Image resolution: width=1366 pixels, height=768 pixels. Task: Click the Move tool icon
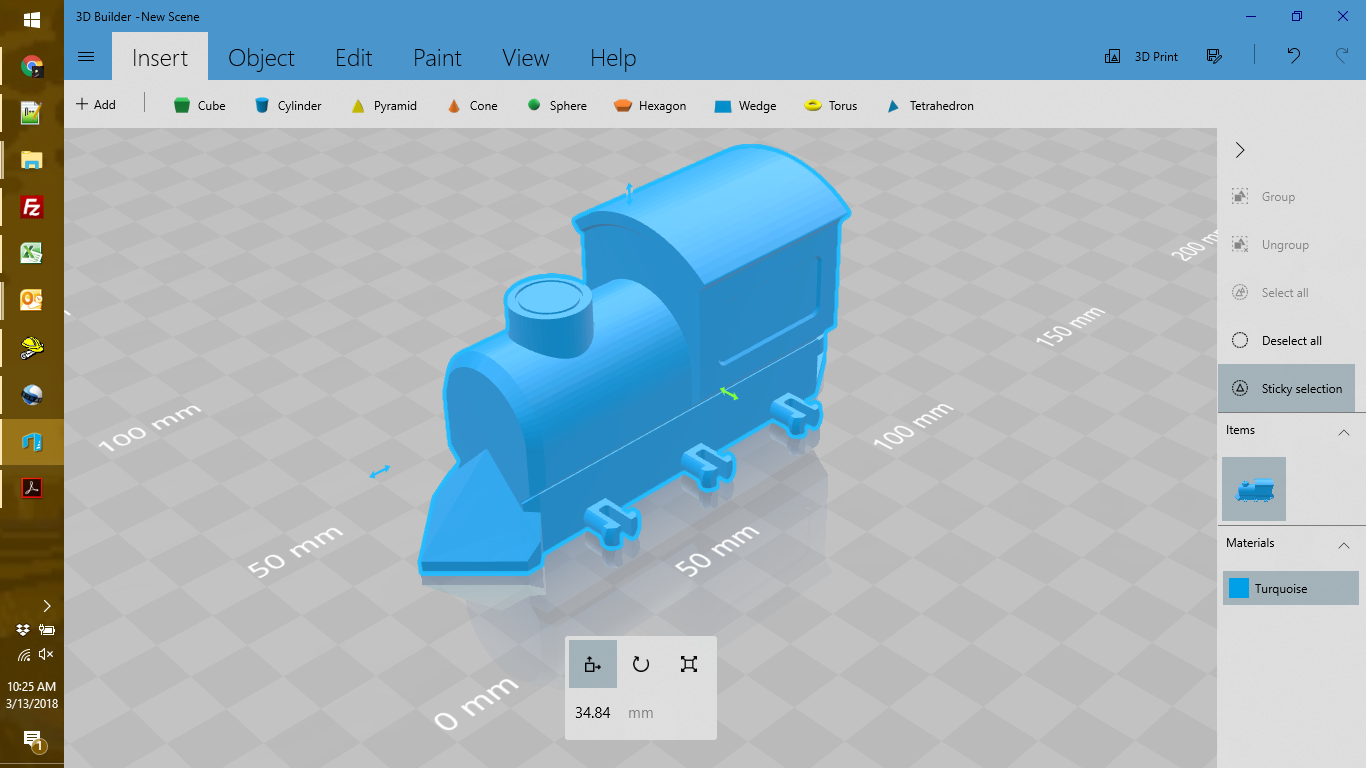593,664
